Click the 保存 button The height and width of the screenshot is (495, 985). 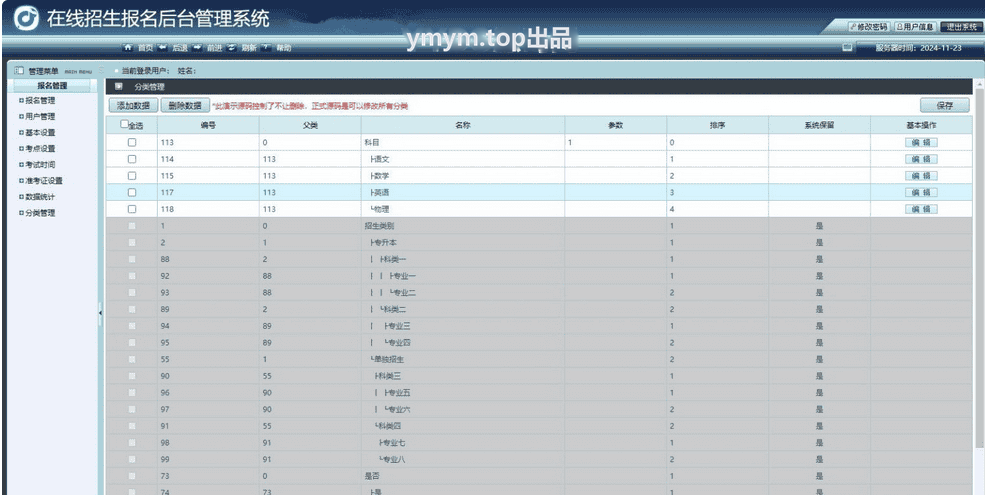(x=945, y=106)
